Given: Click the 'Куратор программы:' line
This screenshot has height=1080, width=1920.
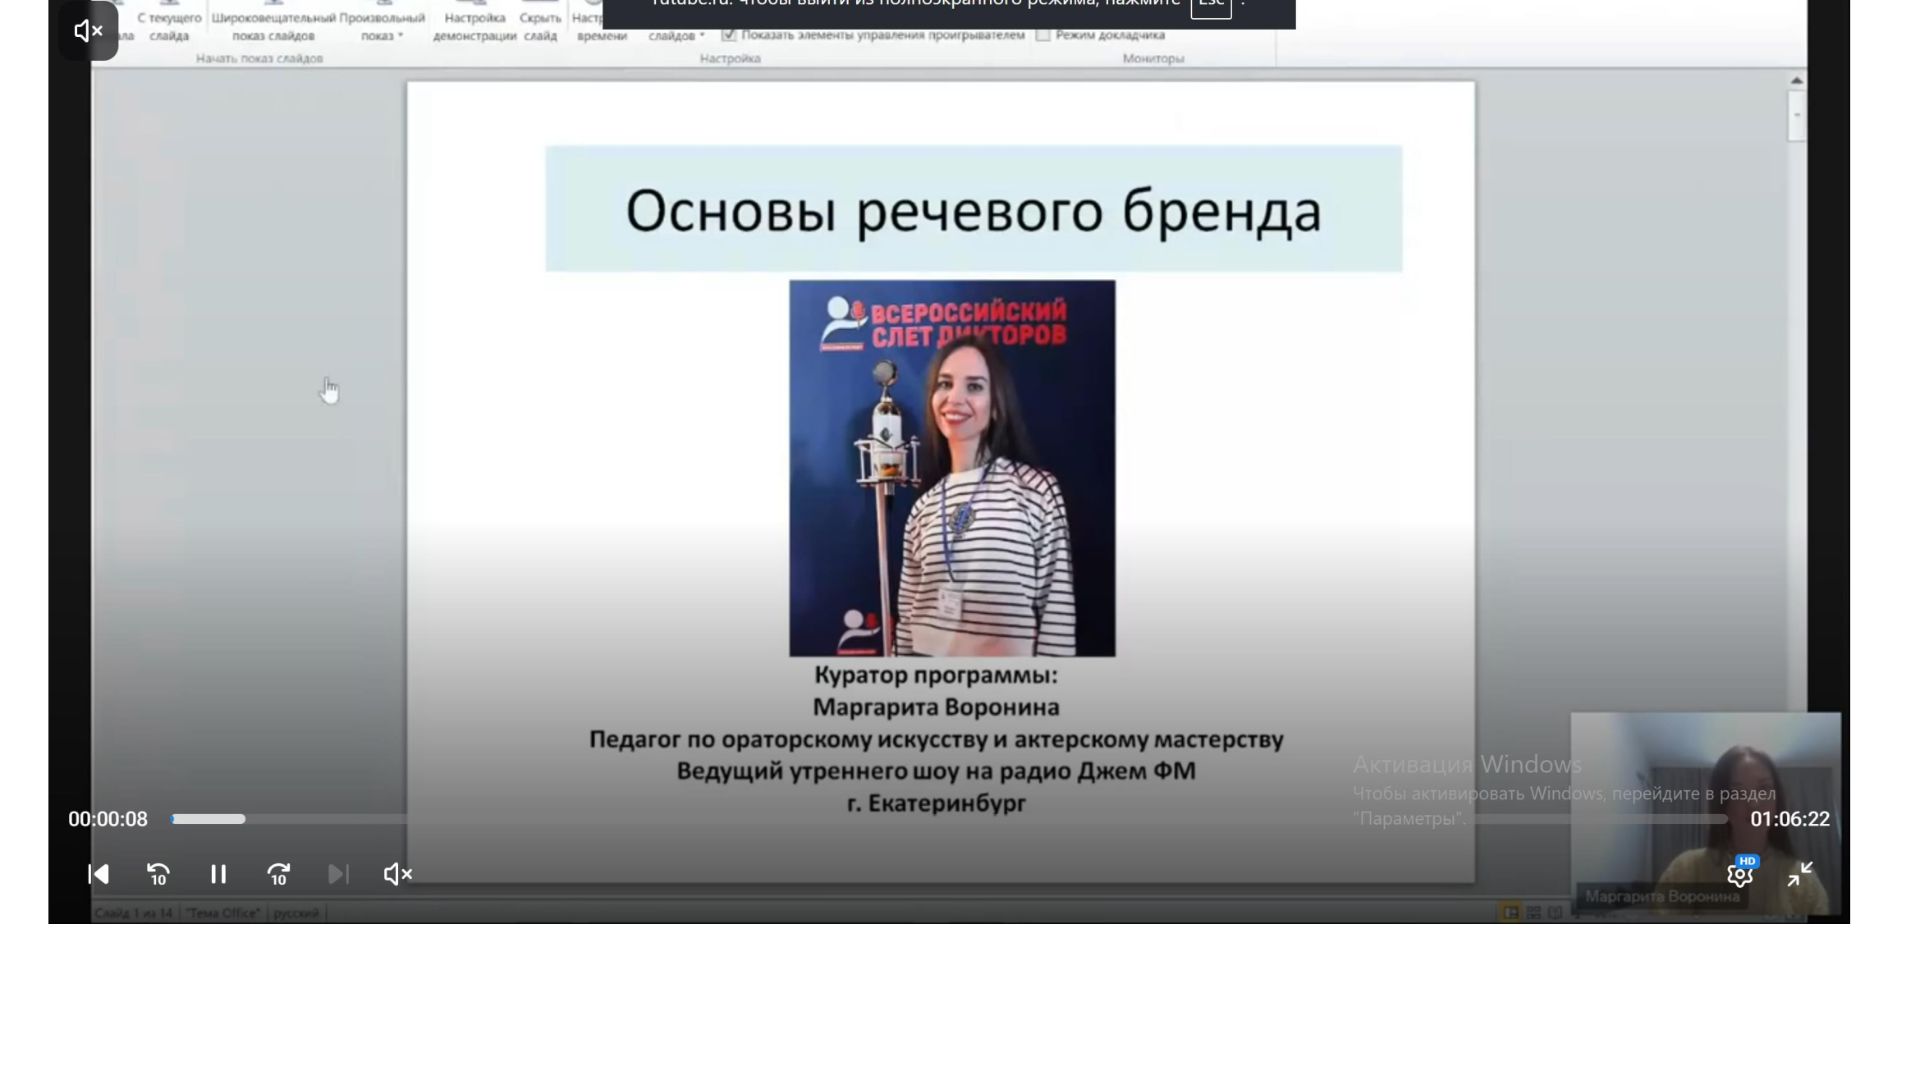Looking at the screenshot, I should point(936,675).
